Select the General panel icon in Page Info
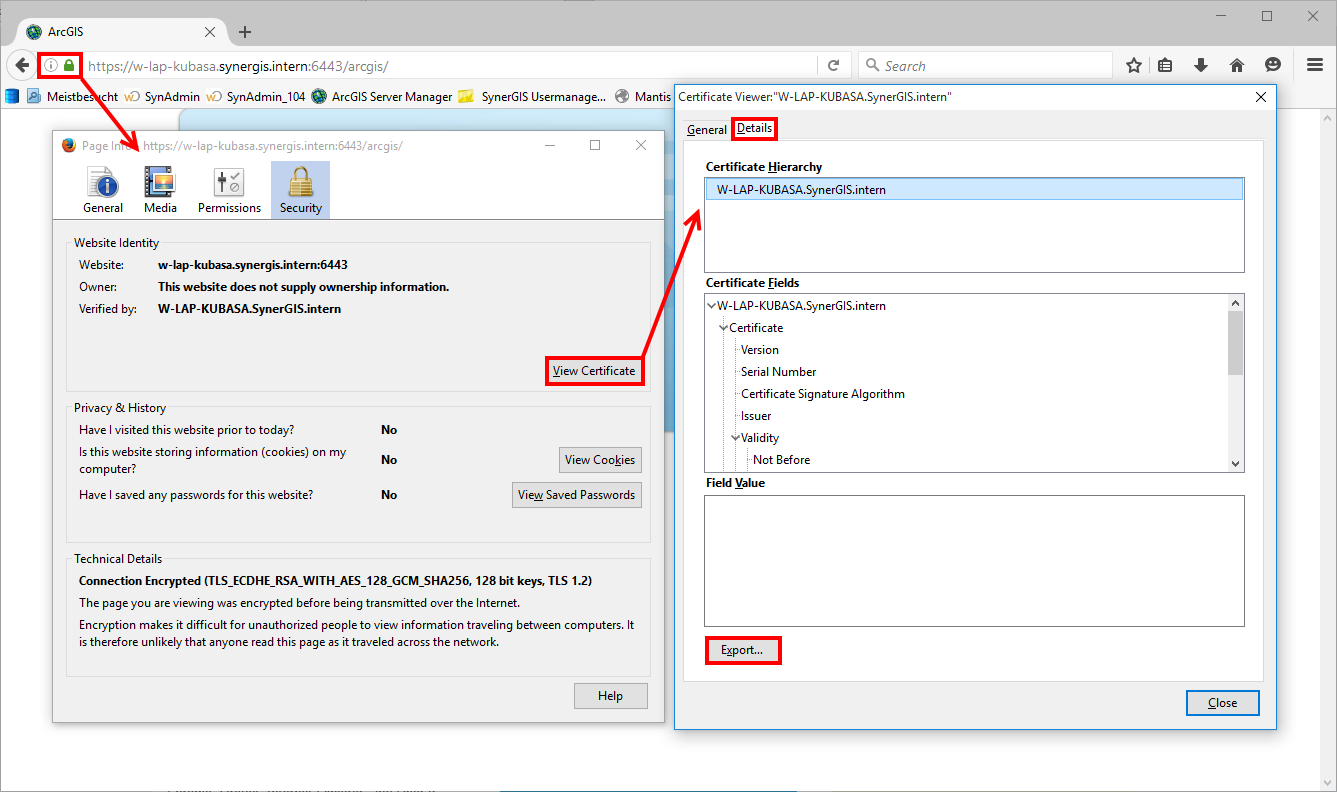This screenshot has height=792, width=1337. pyautogui.click(x=103, y=189)
